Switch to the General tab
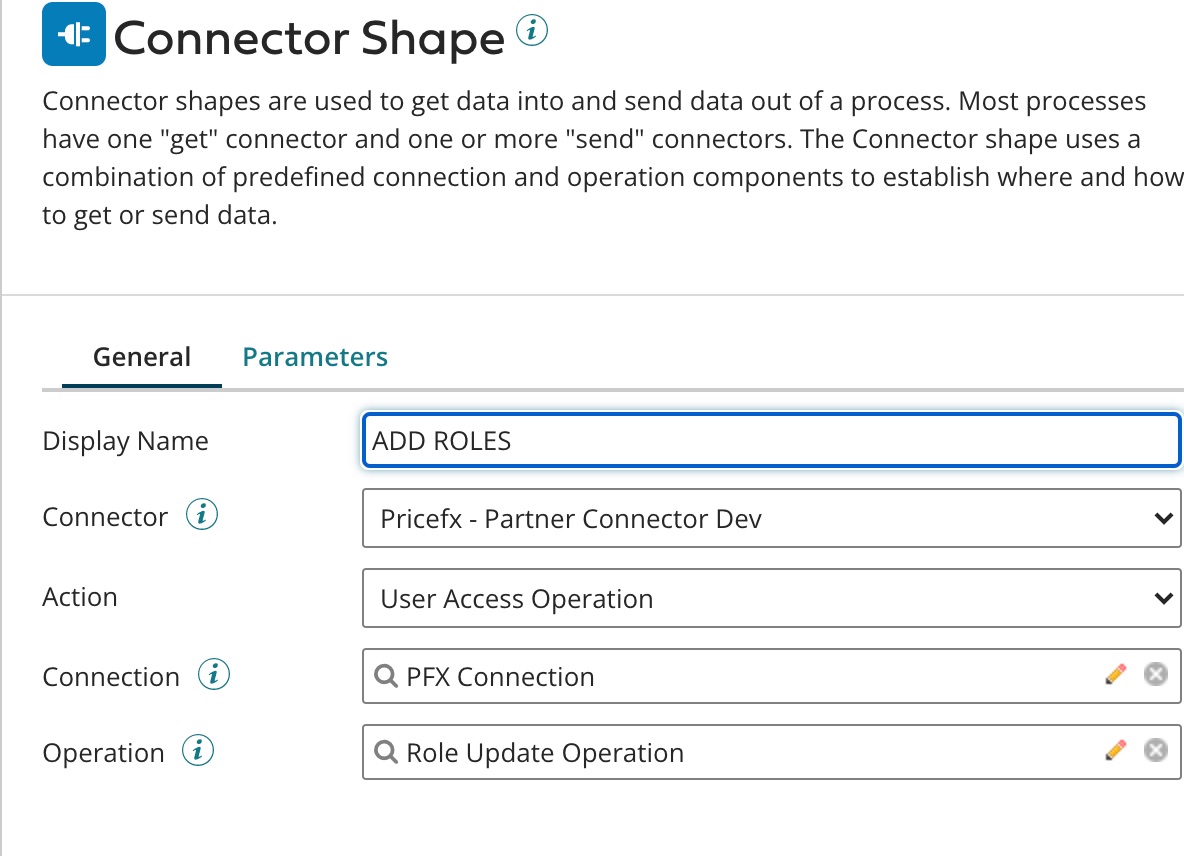The width and height of the screenshot is (1184, 856). click(142, 357)
